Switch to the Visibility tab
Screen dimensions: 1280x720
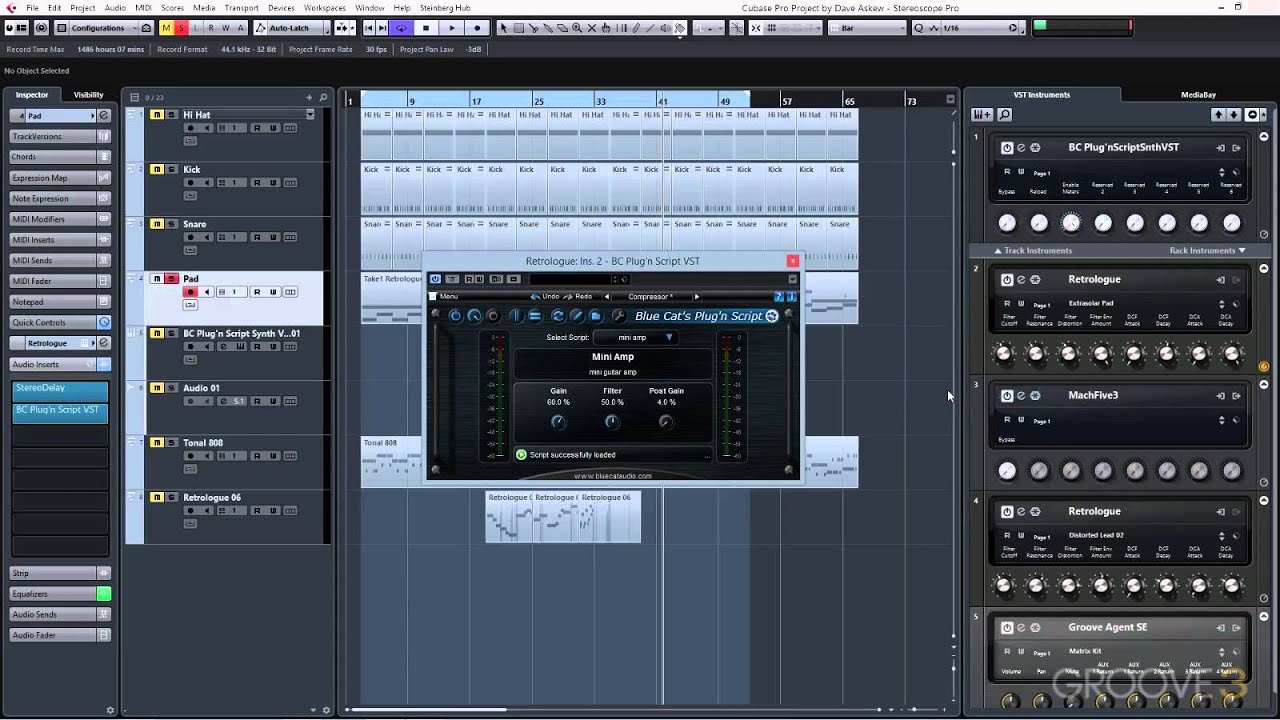(x=88, y=95)
